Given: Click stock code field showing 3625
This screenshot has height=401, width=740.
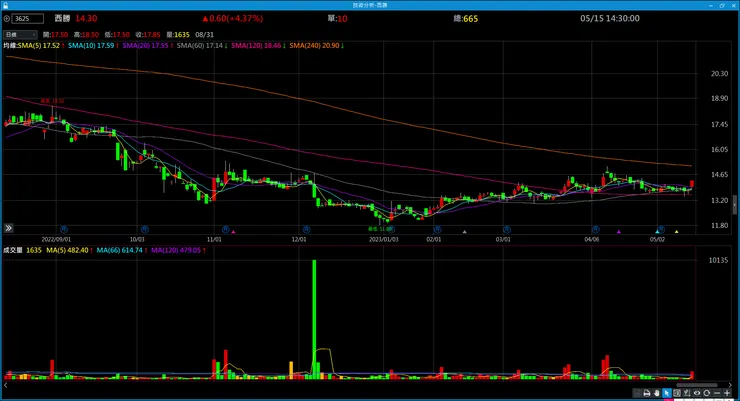Looking at the screenshot, I should click(x=27, y=18).
